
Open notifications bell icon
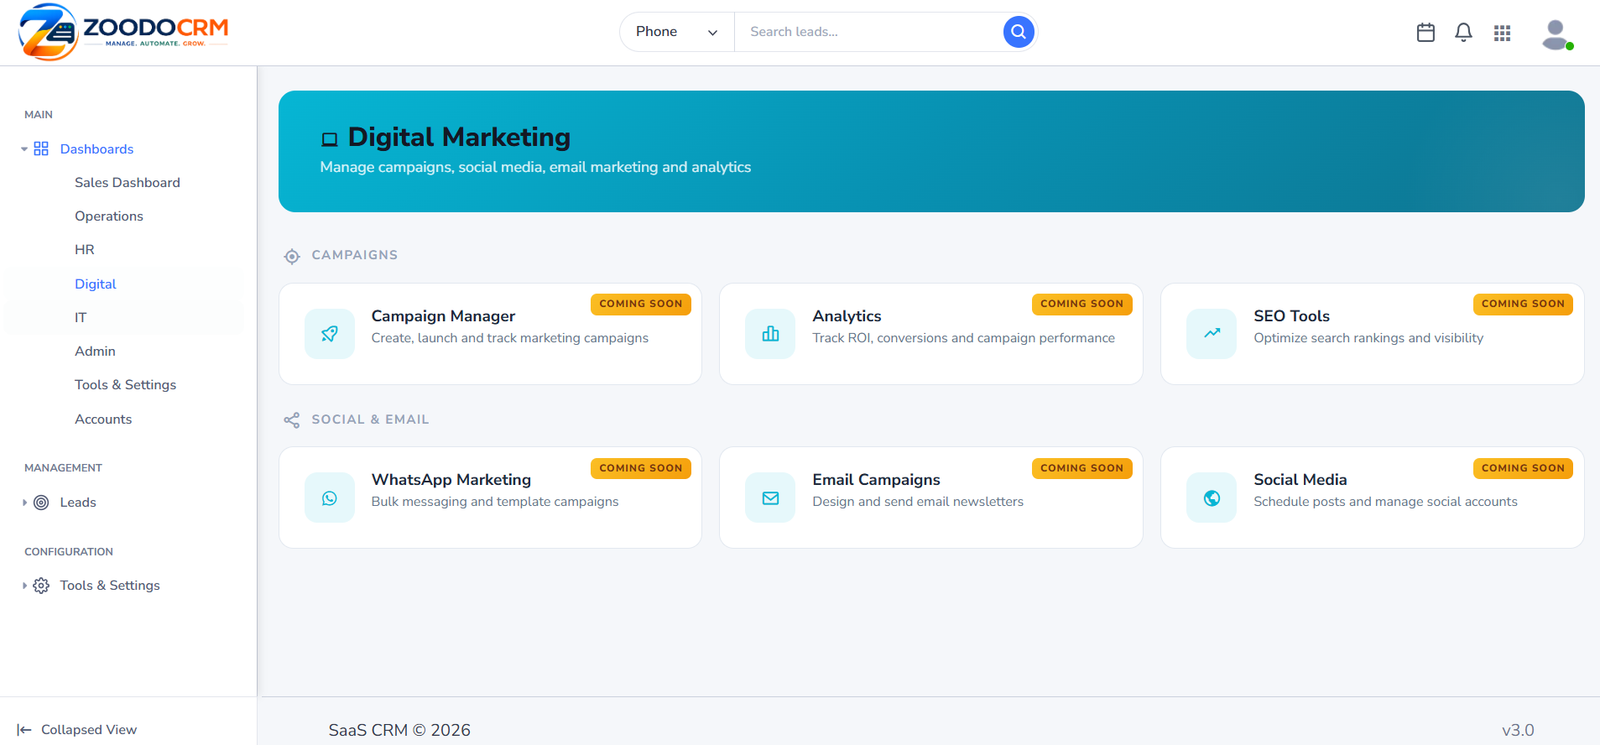tap(1464, 33)
